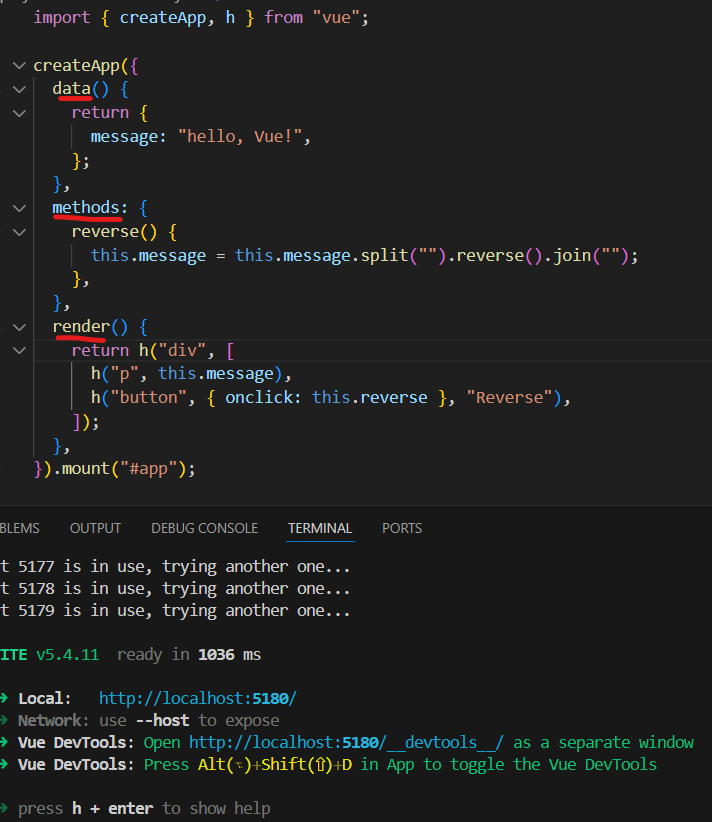Image resolution: width=712 pixels, height=822 pixels.
Task: Open the Local http://localhost:5180/ link
Action: [198, 698]
